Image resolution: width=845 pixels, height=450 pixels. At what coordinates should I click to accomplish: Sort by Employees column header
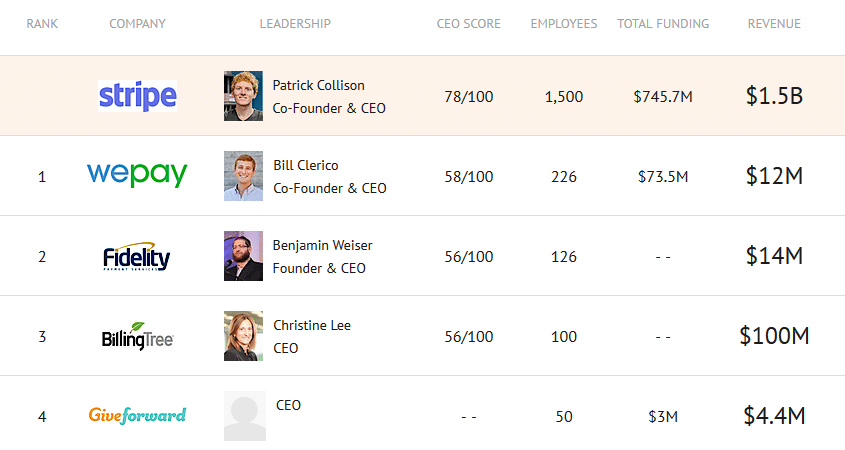click(x=563, y=23)
